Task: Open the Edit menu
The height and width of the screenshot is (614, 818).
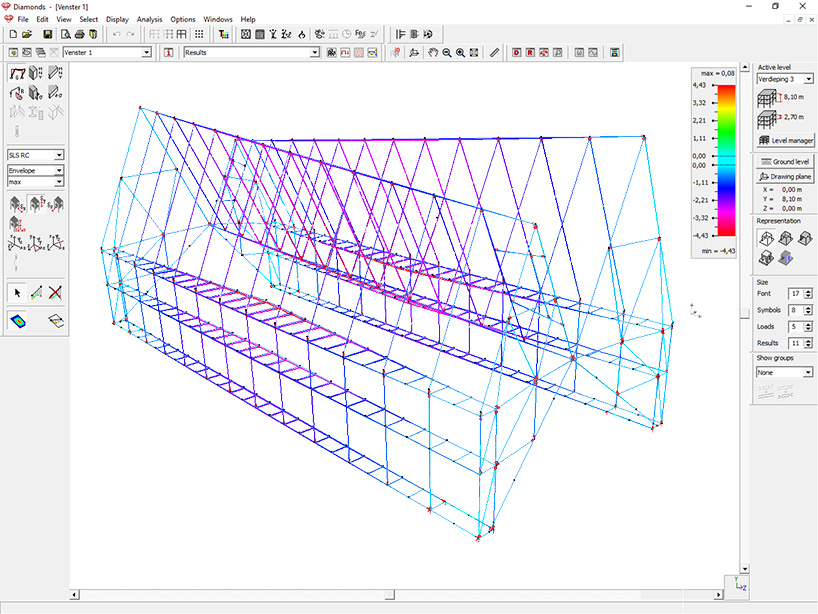Action: [42, 19]
